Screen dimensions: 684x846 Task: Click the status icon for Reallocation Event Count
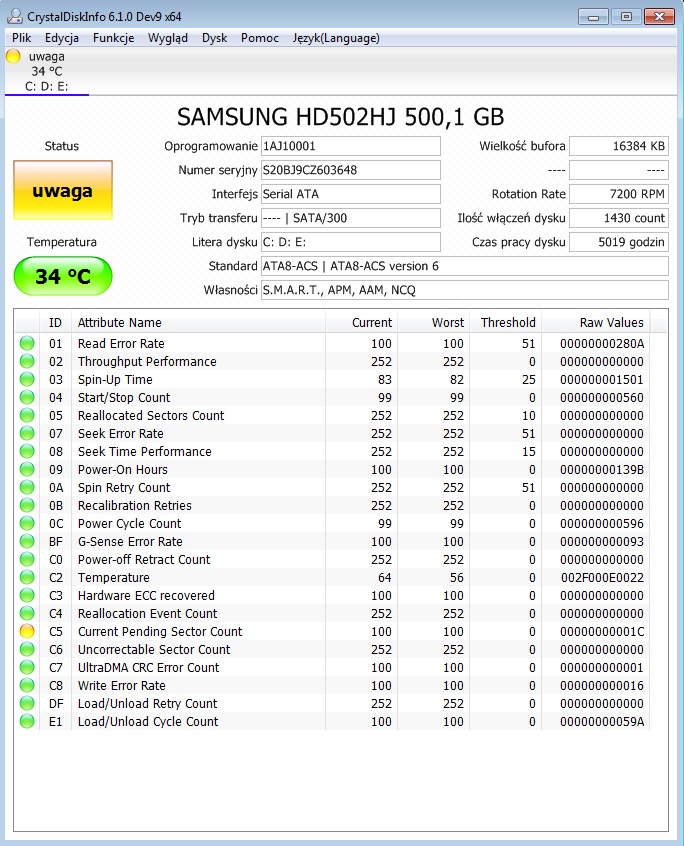click(x=27, y=613)
